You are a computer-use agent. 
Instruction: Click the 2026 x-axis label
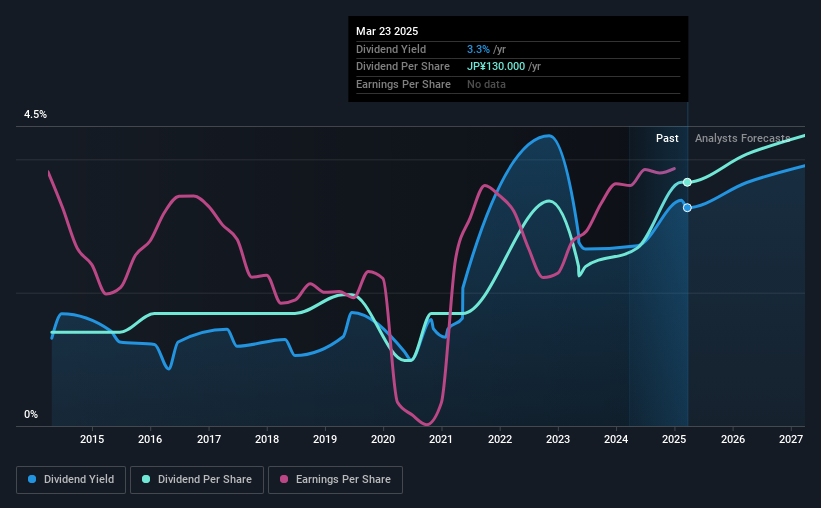pos(733,439)
